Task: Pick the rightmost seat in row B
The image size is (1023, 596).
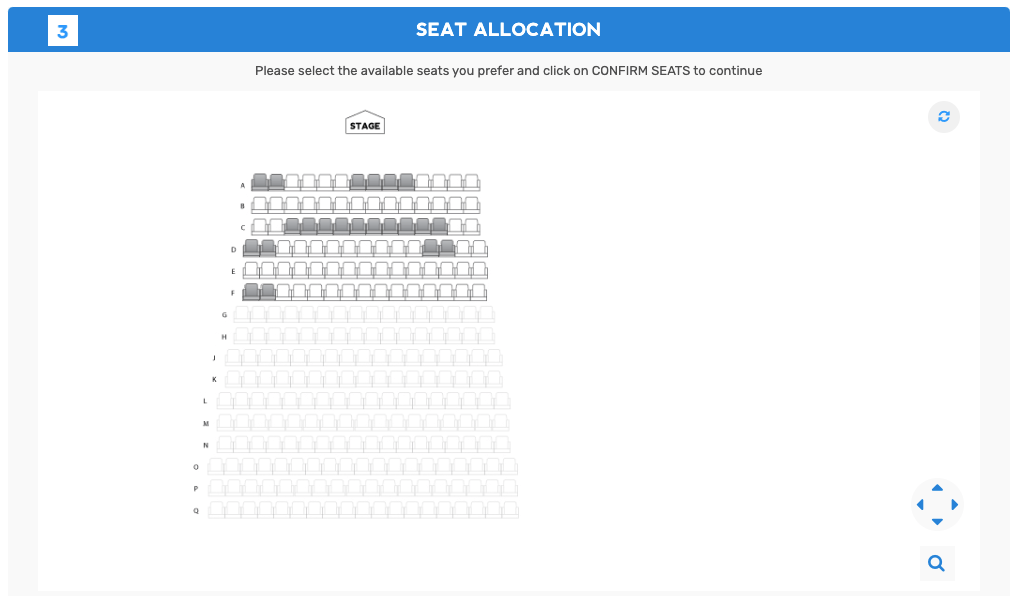Action: tap(472, 204)
